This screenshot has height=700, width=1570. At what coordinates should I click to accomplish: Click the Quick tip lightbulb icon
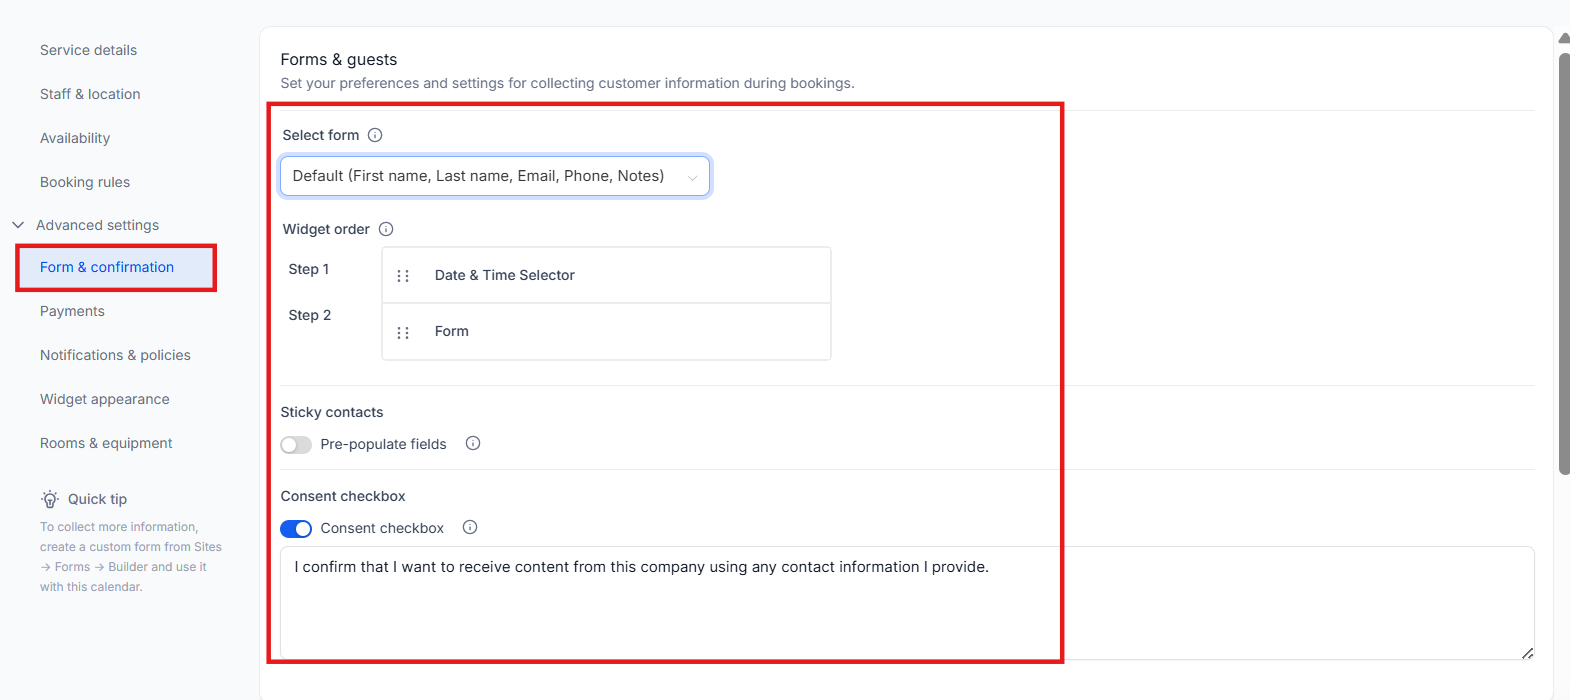point(50,499)
